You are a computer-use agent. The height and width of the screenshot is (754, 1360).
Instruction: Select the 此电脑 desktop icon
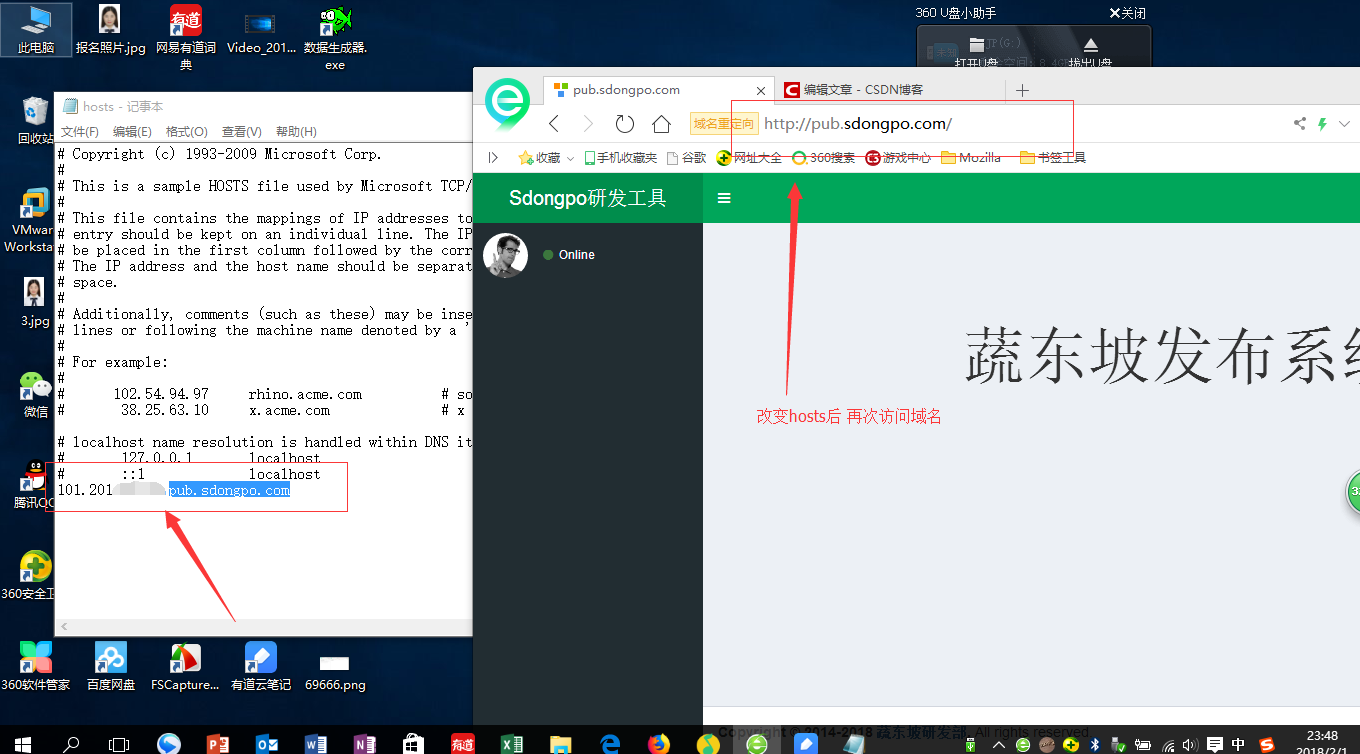point(36,30)
